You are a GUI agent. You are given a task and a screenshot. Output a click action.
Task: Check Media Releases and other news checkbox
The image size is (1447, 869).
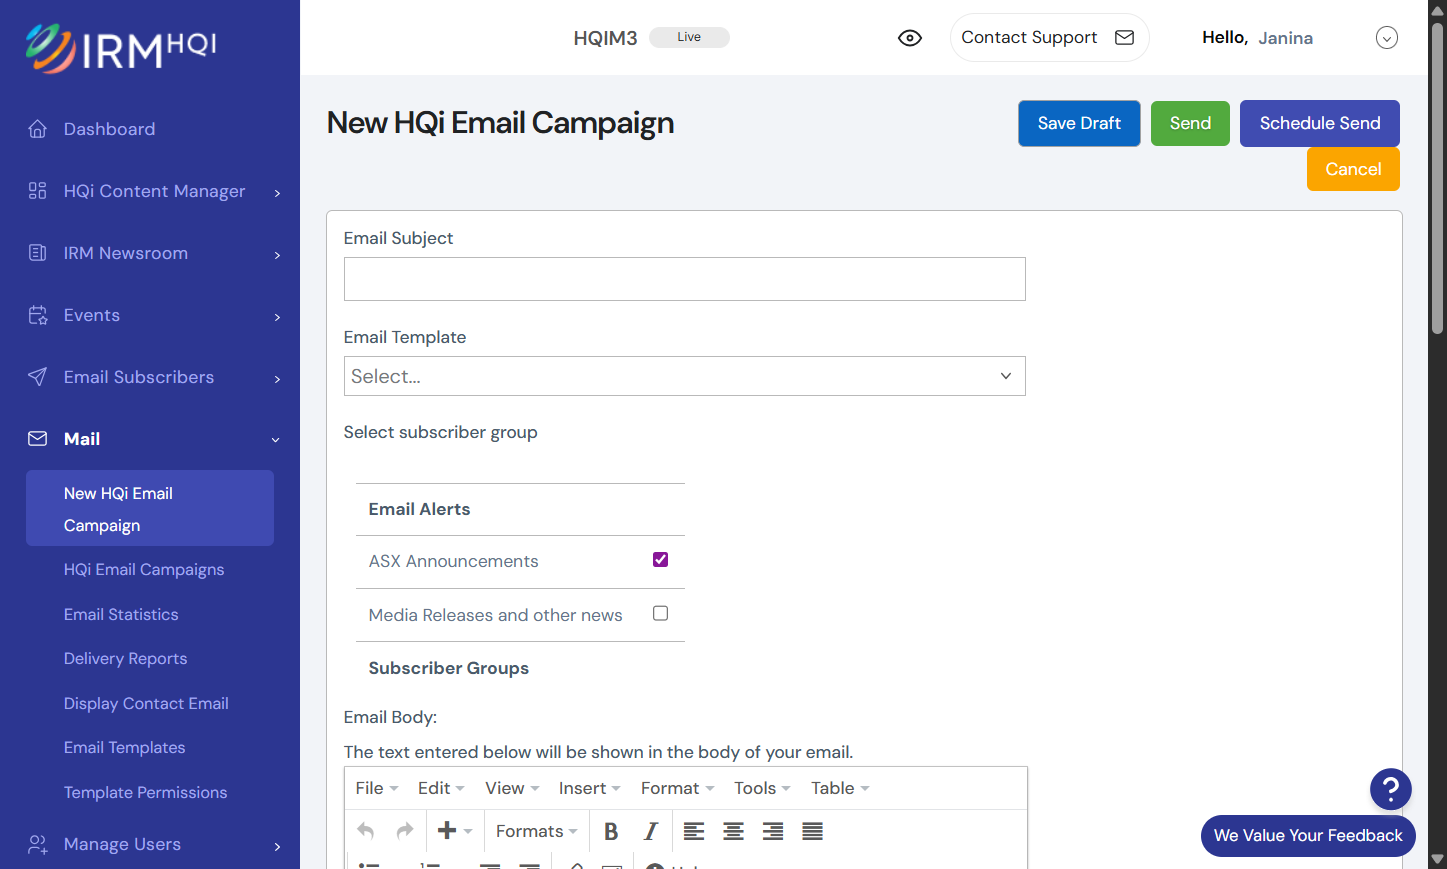pos(660,614)
